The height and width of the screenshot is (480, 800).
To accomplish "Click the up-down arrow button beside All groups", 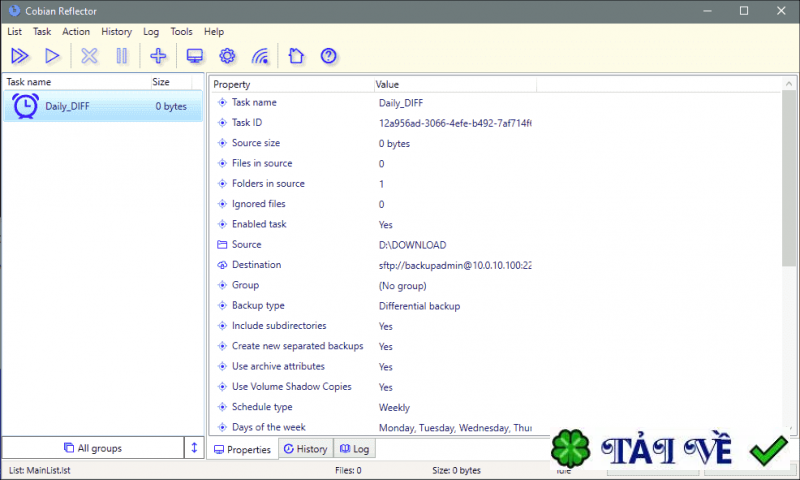I will [194, 448].
